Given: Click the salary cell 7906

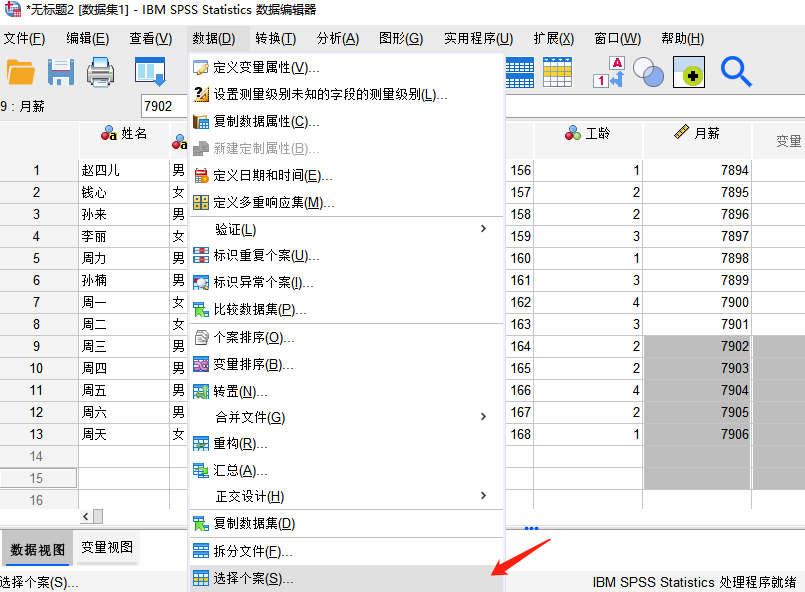Looking at the screenshot, I should [x=697, y=434].
